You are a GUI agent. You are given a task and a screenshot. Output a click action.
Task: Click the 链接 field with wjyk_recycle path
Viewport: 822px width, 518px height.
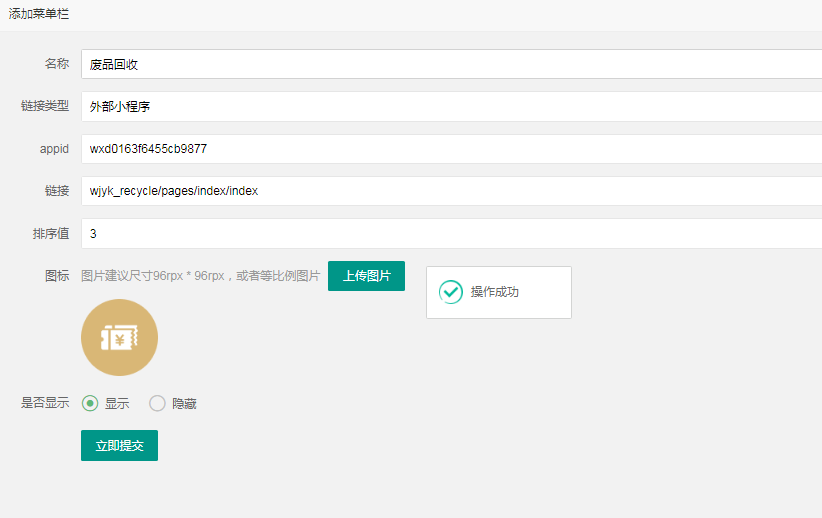[x=451, y=191]
